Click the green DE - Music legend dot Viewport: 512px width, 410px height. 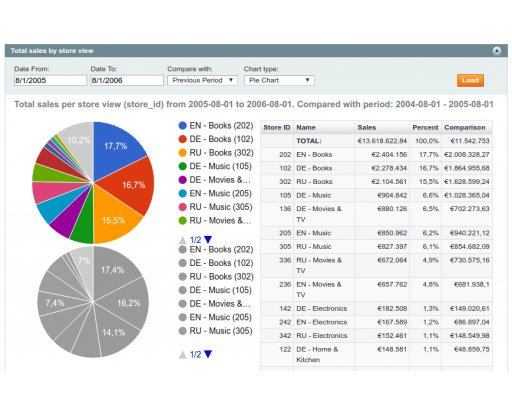(182, 166)
